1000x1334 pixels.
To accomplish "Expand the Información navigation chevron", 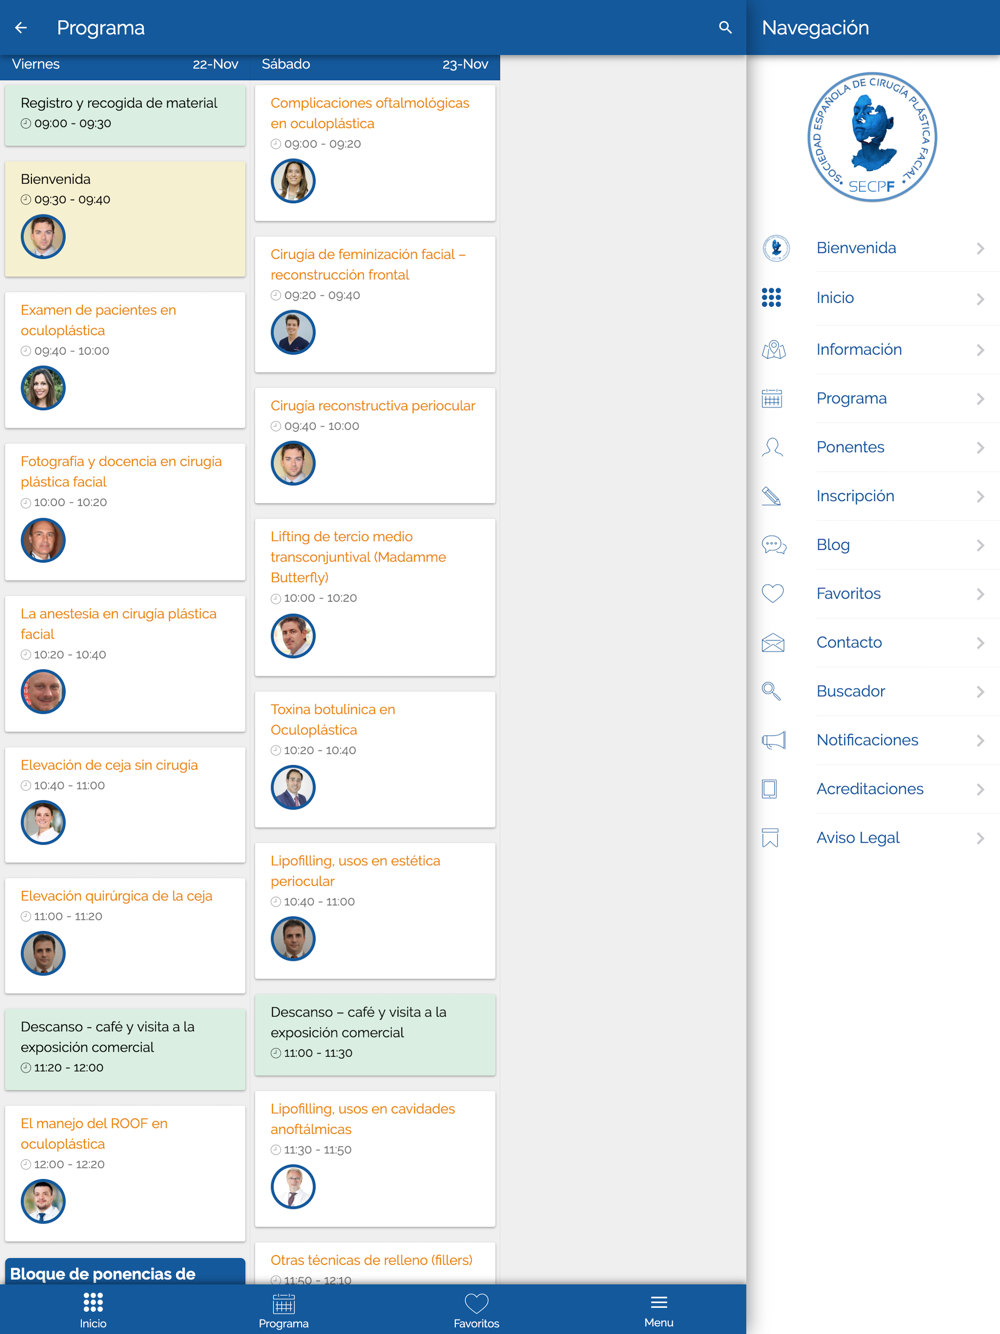I will 980,350.
